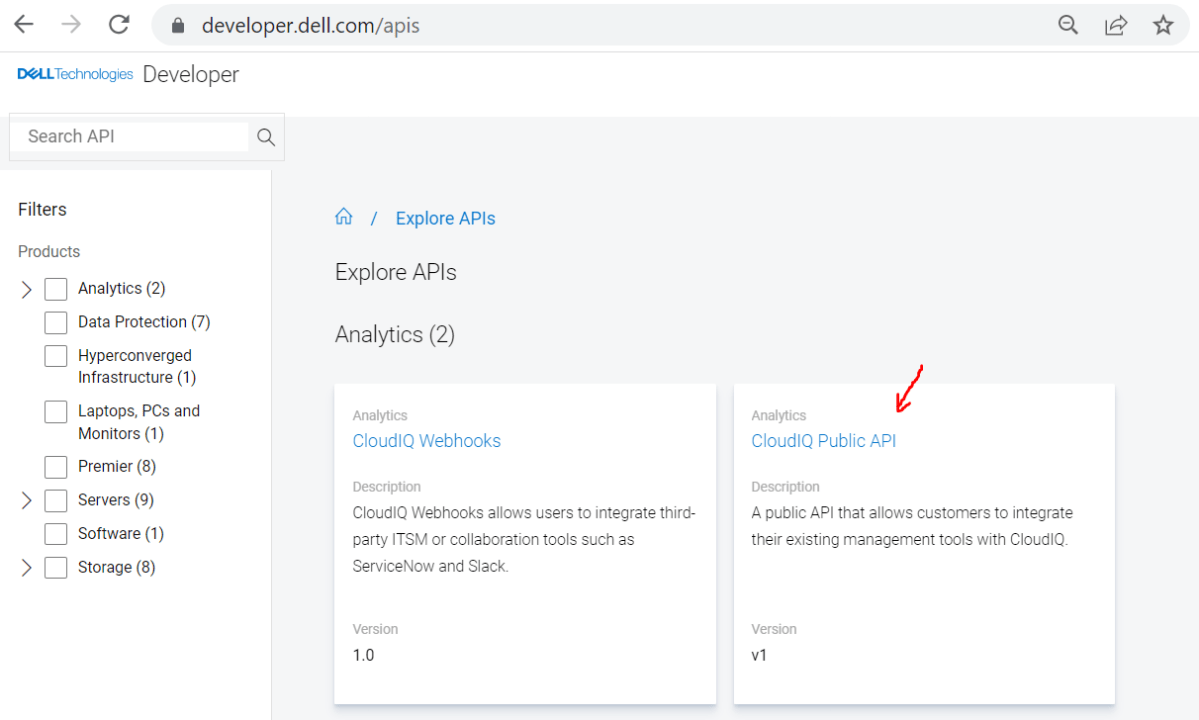Screen dimensions: 1199x720
Task: Click the Search API magnifier icon
Action: pos(266,137)
